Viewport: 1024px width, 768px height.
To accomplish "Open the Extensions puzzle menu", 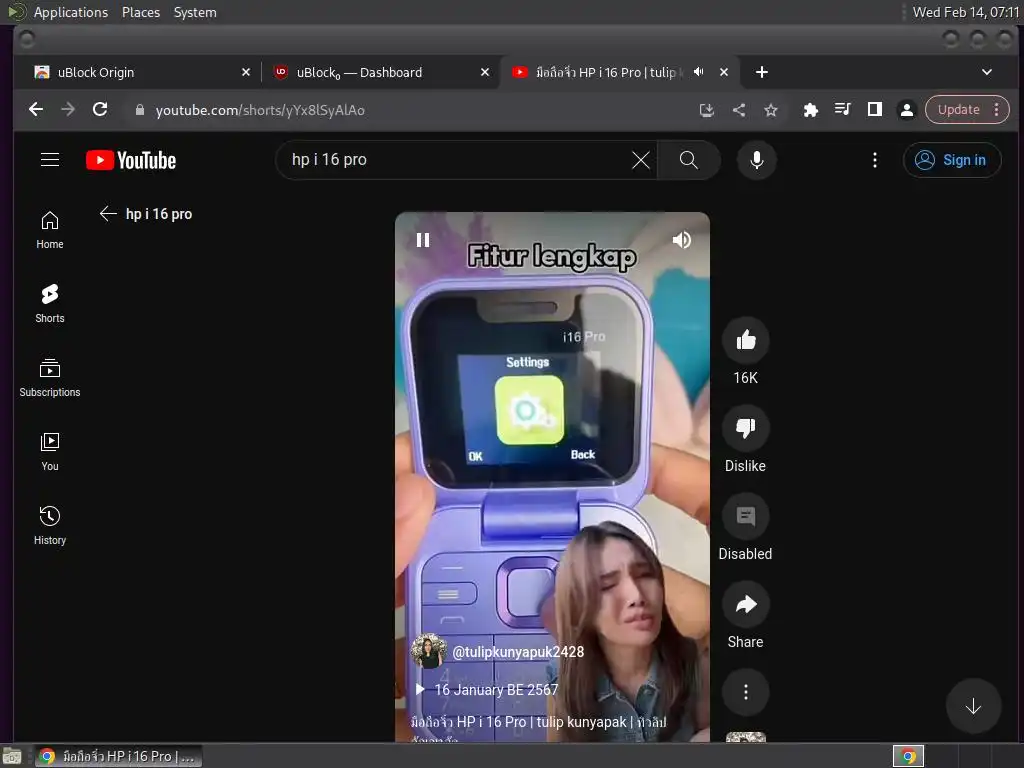I will 810,110.
